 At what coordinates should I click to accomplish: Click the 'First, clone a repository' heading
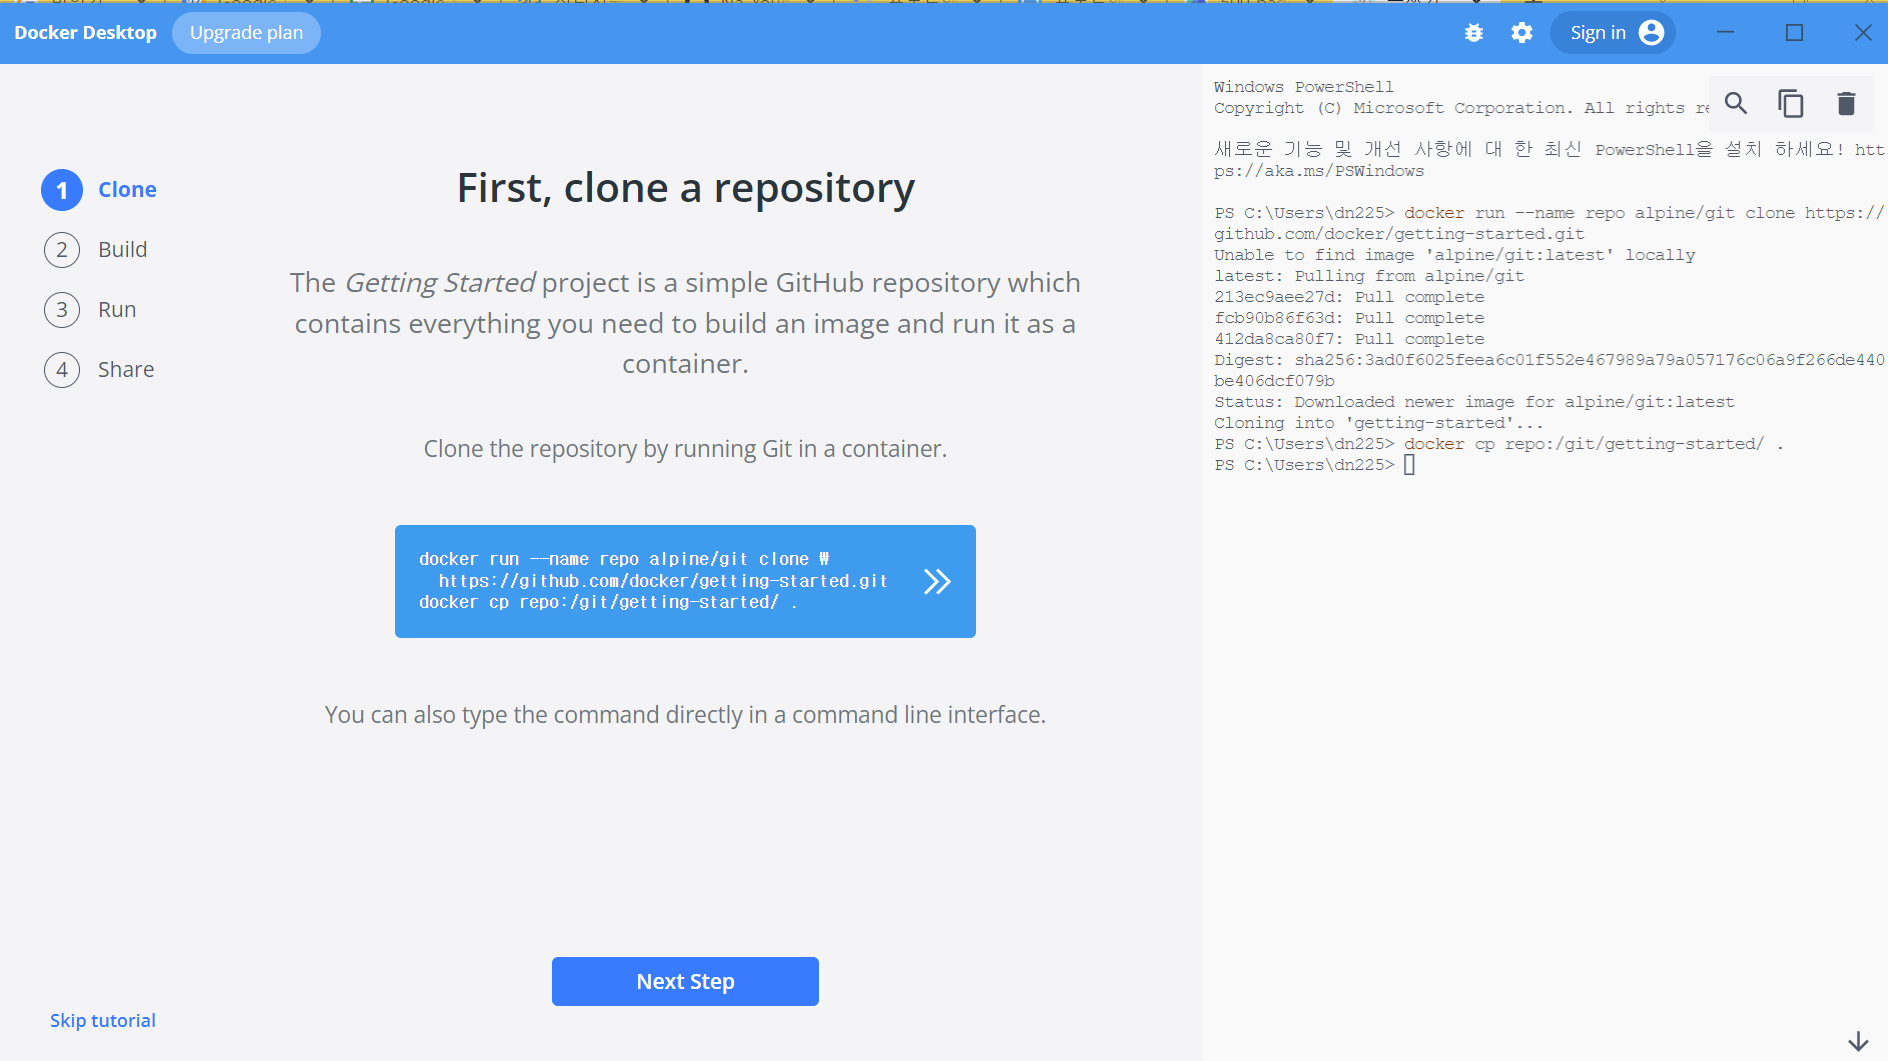click(x=685, y=188)
